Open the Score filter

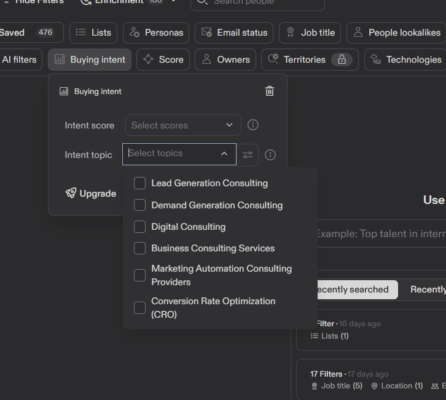(x=163, y=60)
